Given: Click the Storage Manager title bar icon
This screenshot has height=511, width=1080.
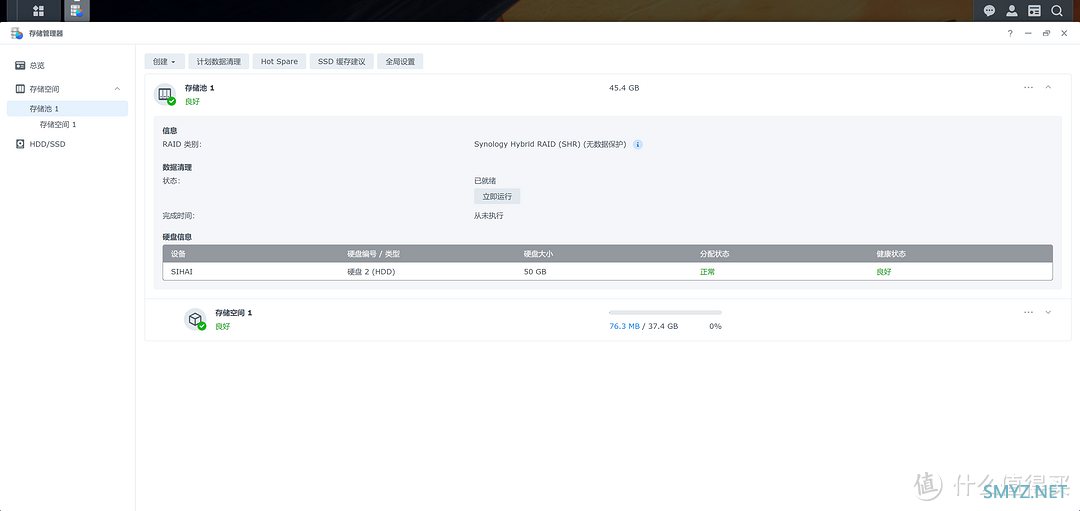Looking at the screenshot, I should [x=17, y=33].
